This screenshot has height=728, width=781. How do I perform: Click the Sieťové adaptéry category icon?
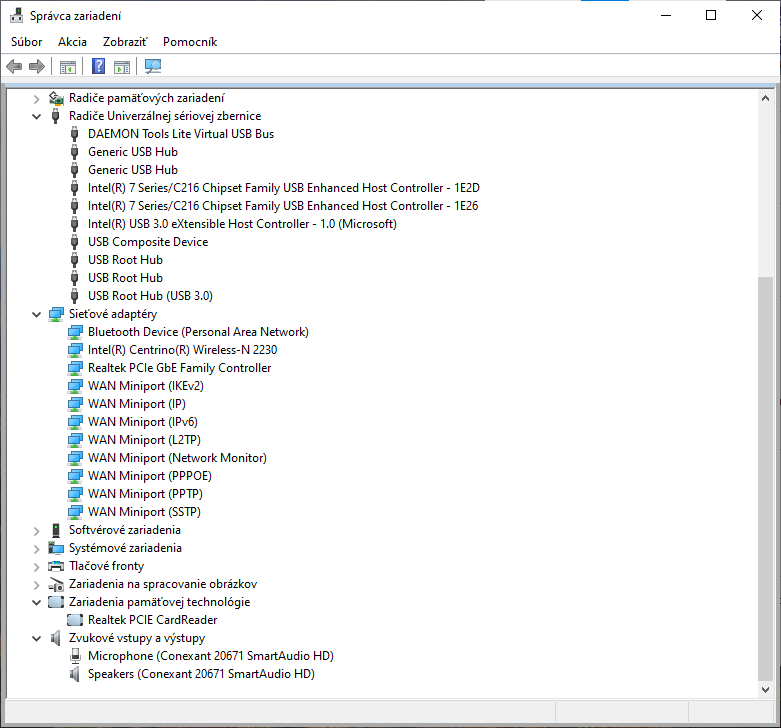click(56, 314)
